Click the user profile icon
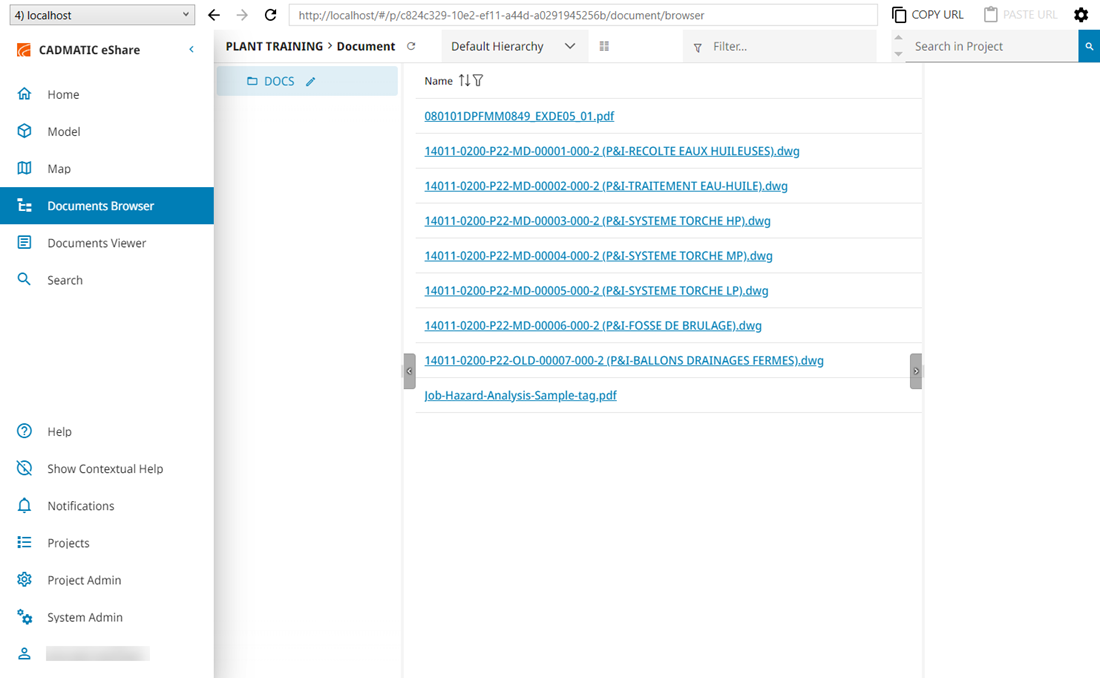The image size is (1100, 678). 25,653
